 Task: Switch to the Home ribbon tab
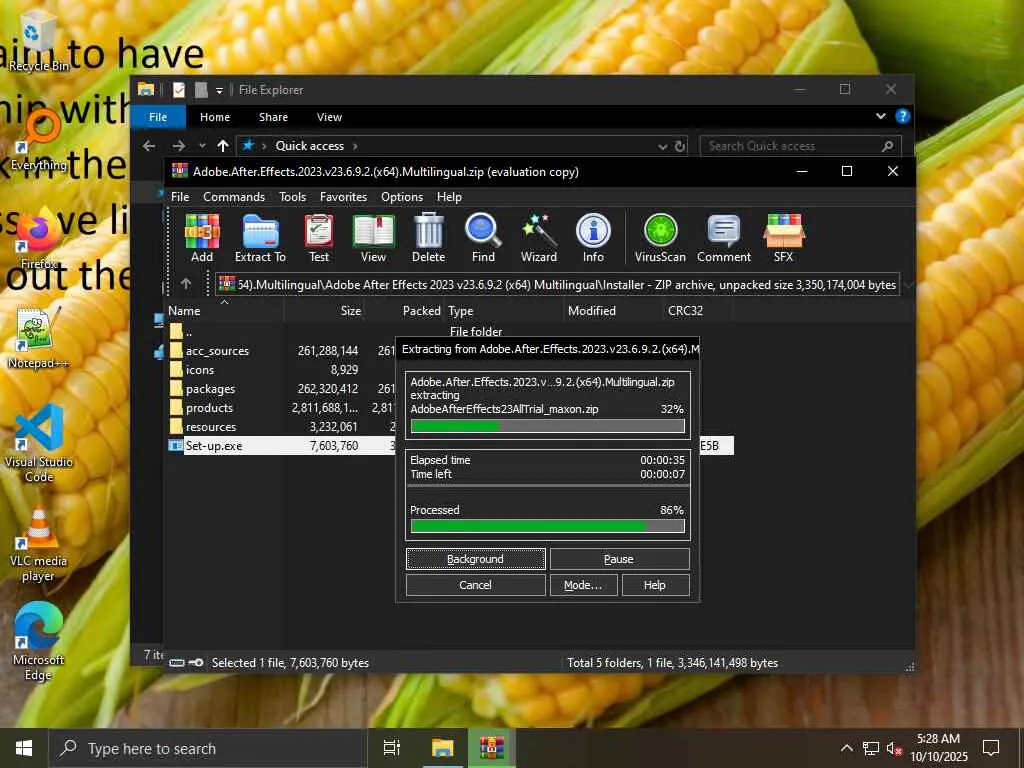[215, 117]
